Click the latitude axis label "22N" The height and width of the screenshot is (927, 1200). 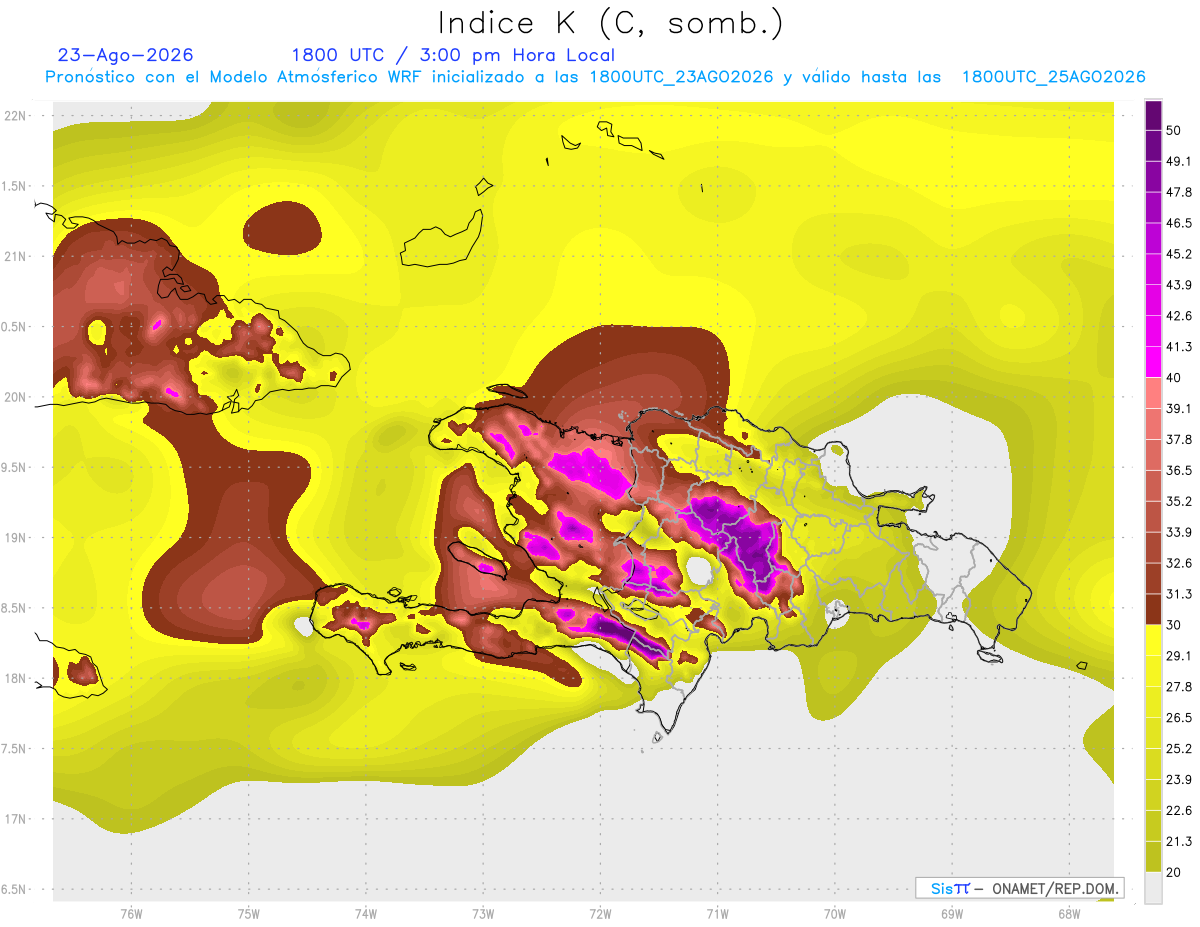[x=16, y=116]
